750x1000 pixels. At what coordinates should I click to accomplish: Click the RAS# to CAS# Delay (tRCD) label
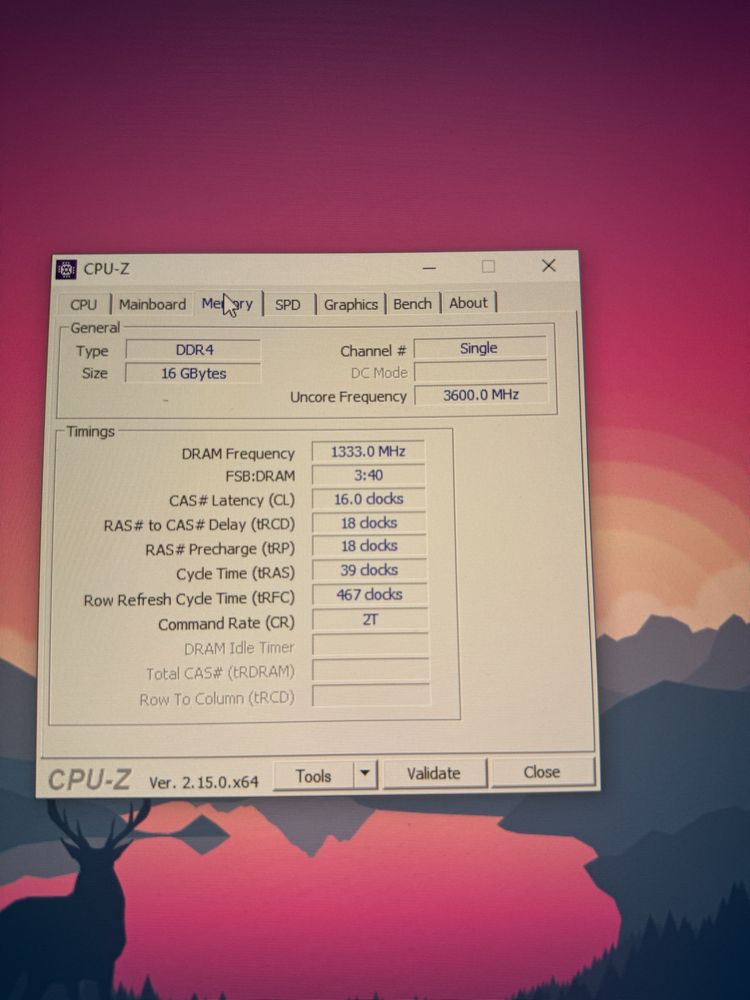pyautogui.click(x=199, y=525)
